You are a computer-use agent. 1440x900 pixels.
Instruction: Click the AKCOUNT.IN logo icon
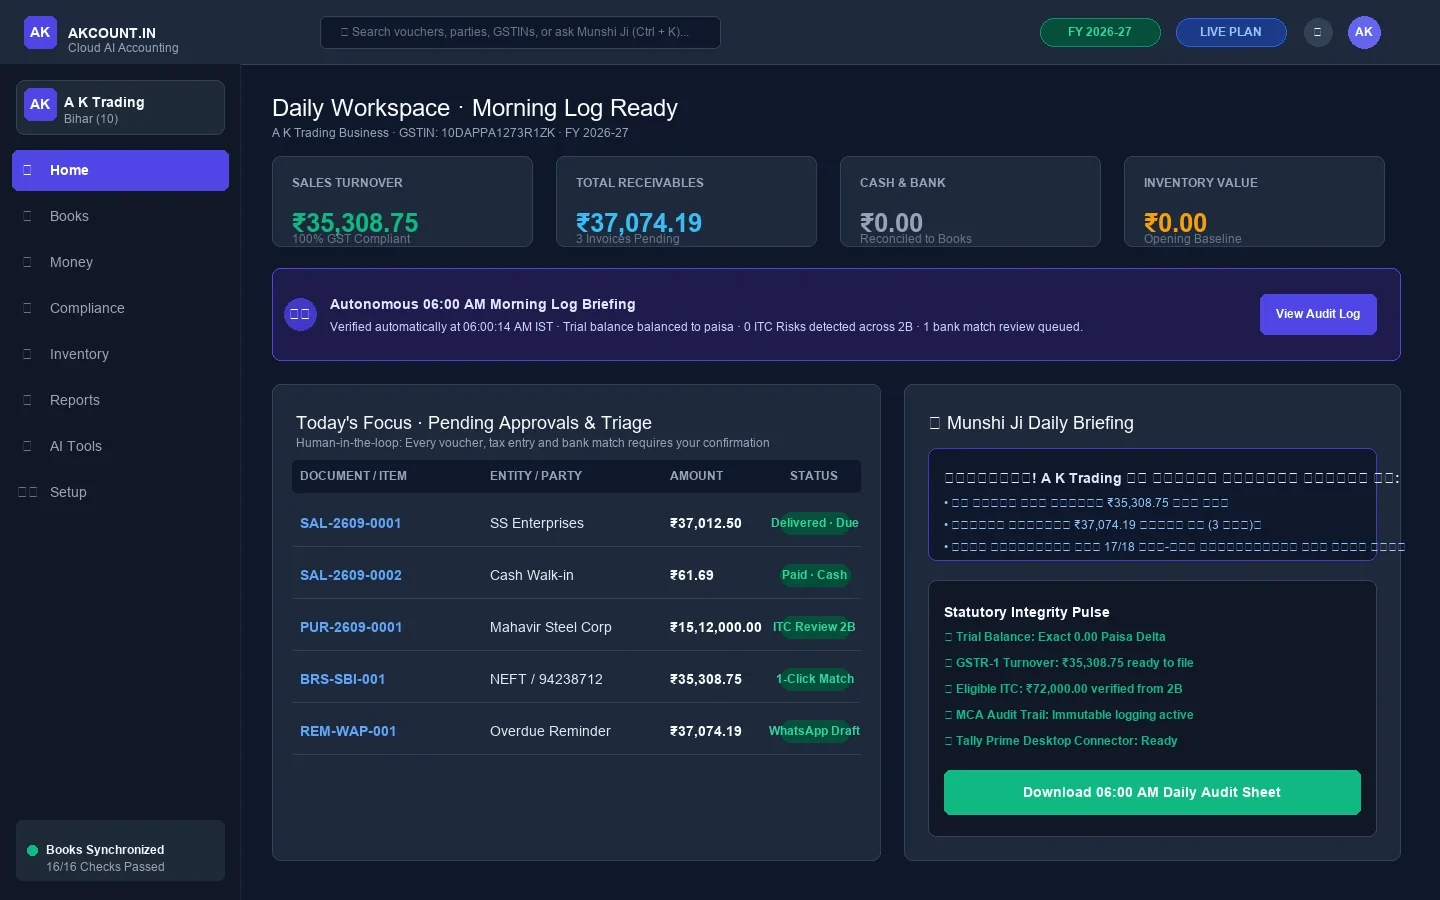click(40, 33)
